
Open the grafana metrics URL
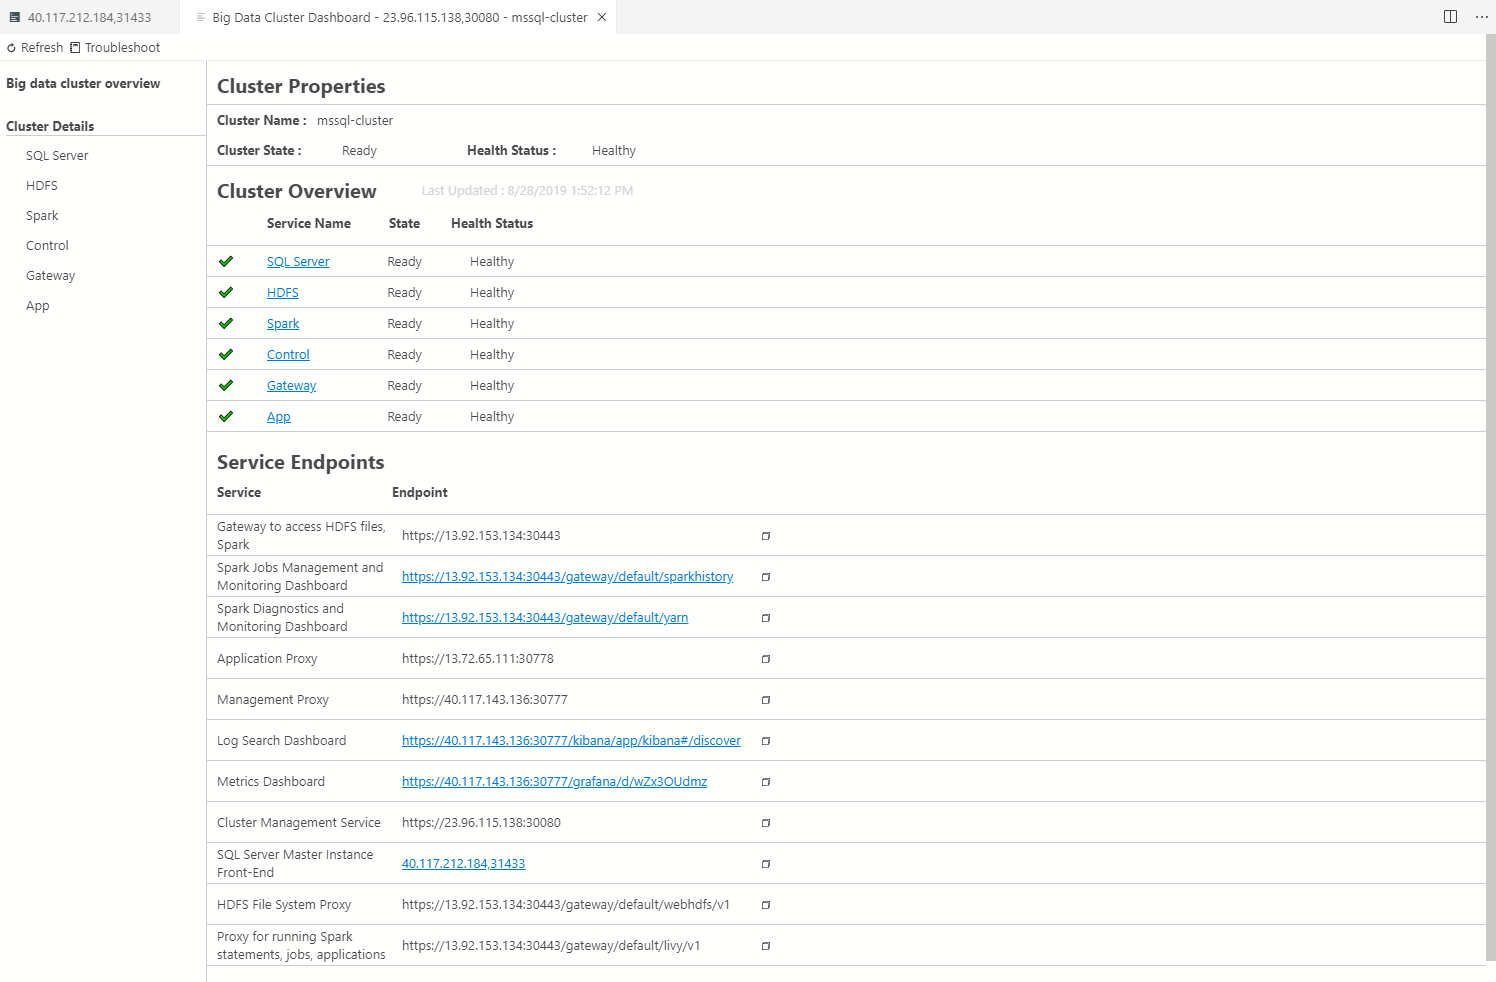[554, 782]
